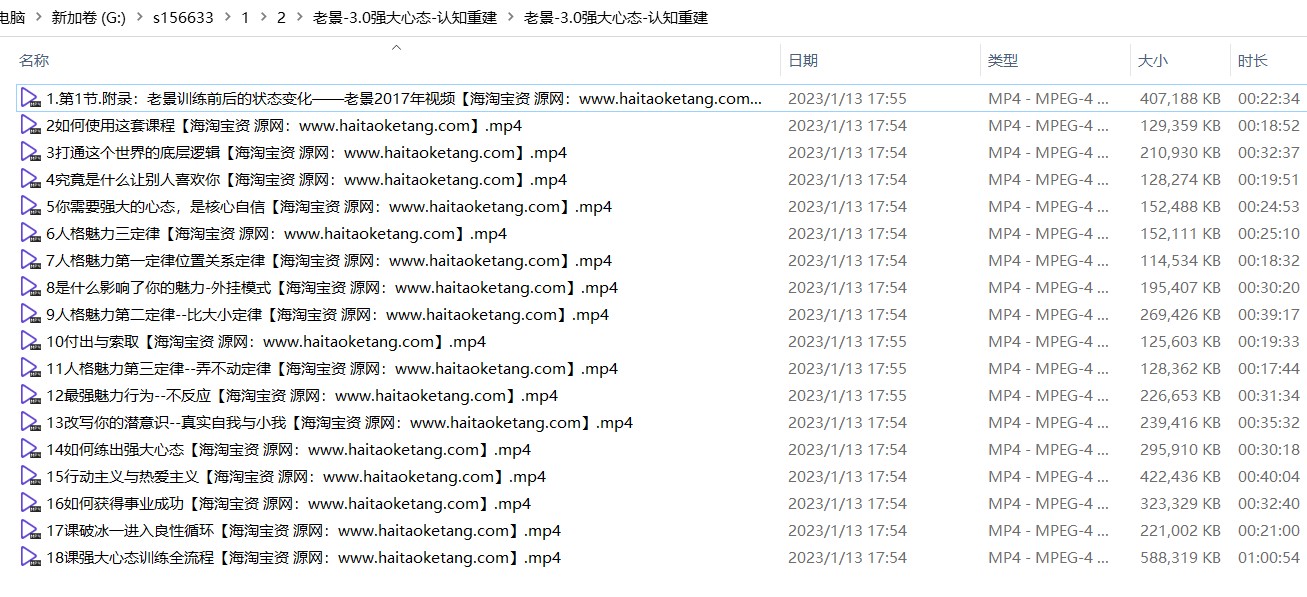Image resolution: width=1307 pixels, height=597 pixels.
Task: Click size value 125,603 KB
Action: click(x=1180, y=342)
